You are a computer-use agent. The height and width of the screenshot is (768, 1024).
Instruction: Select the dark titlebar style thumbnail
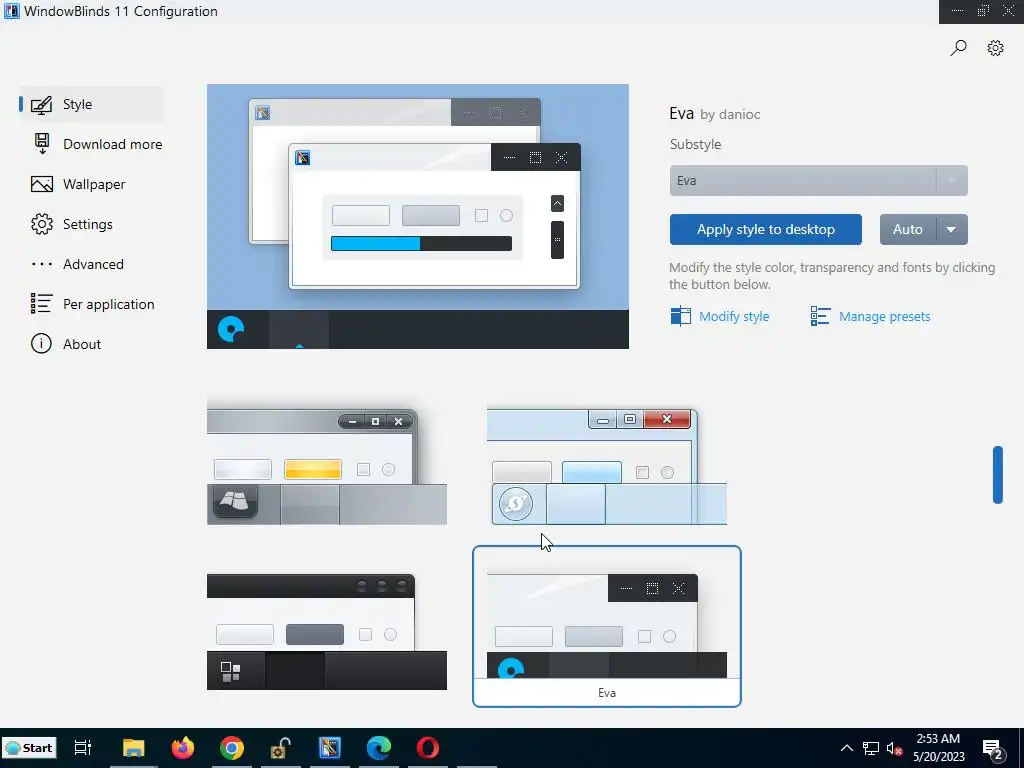[327, 630]
